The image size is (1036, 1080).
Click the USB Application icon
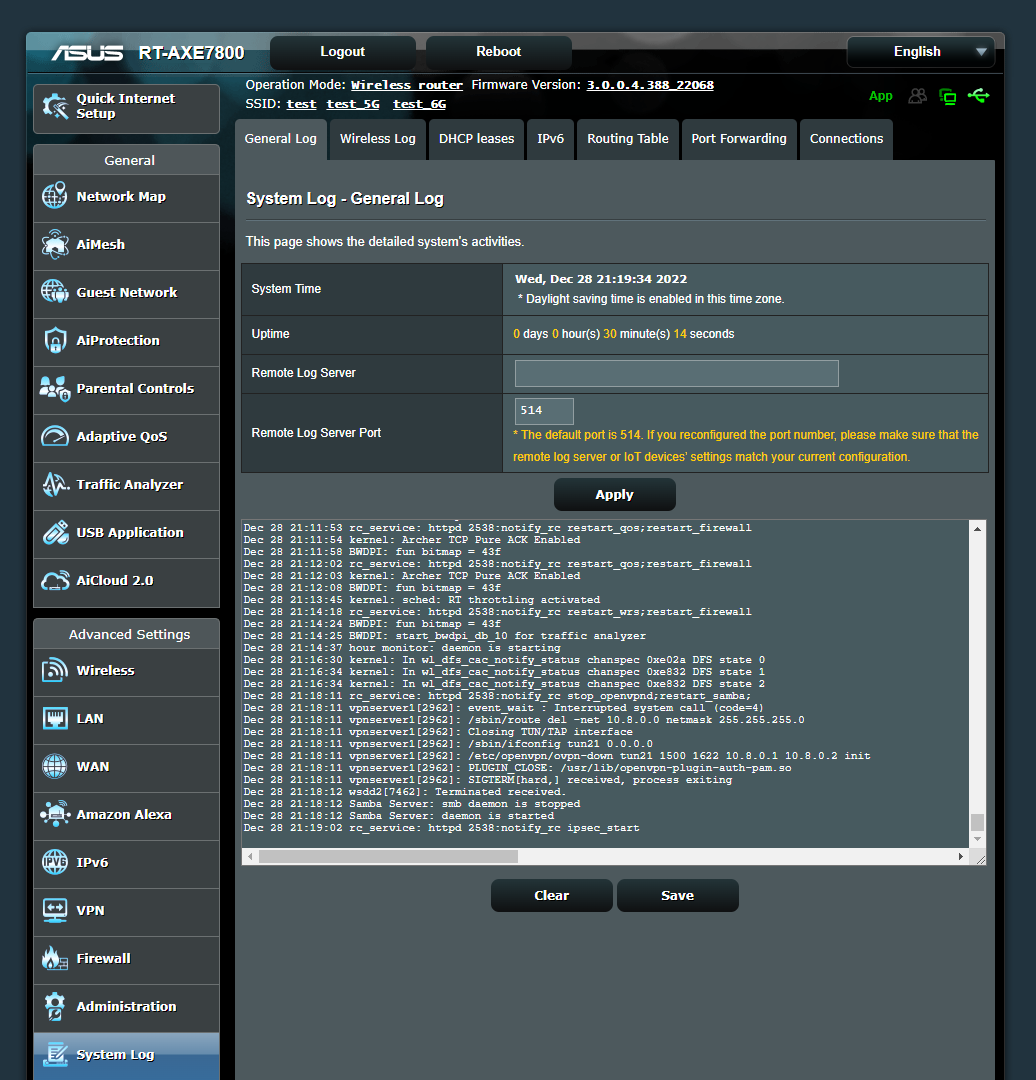pyautogui.click(x=55, y=532)
